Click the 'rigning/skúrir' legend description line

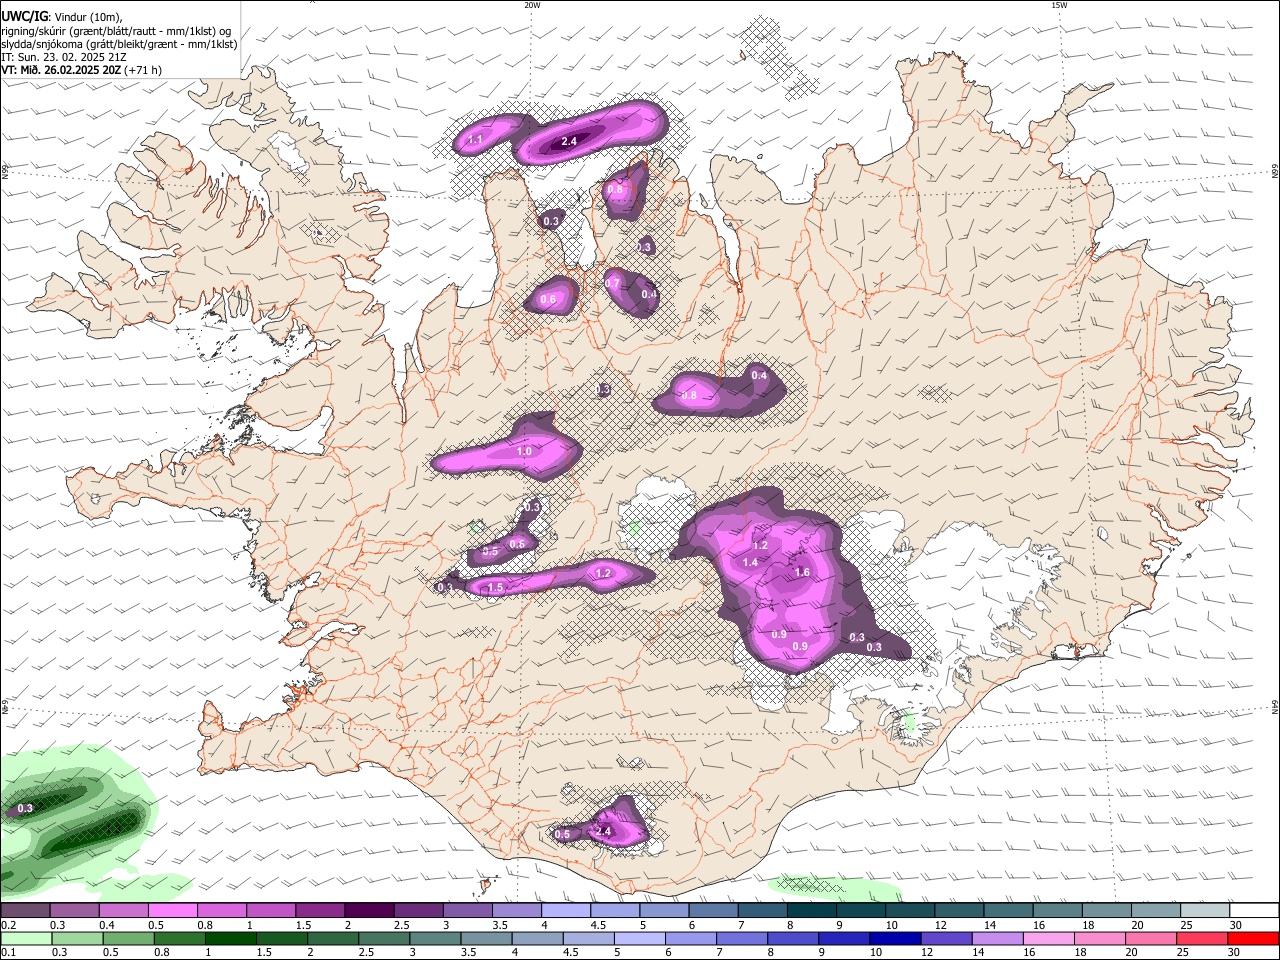click(116, 31)
